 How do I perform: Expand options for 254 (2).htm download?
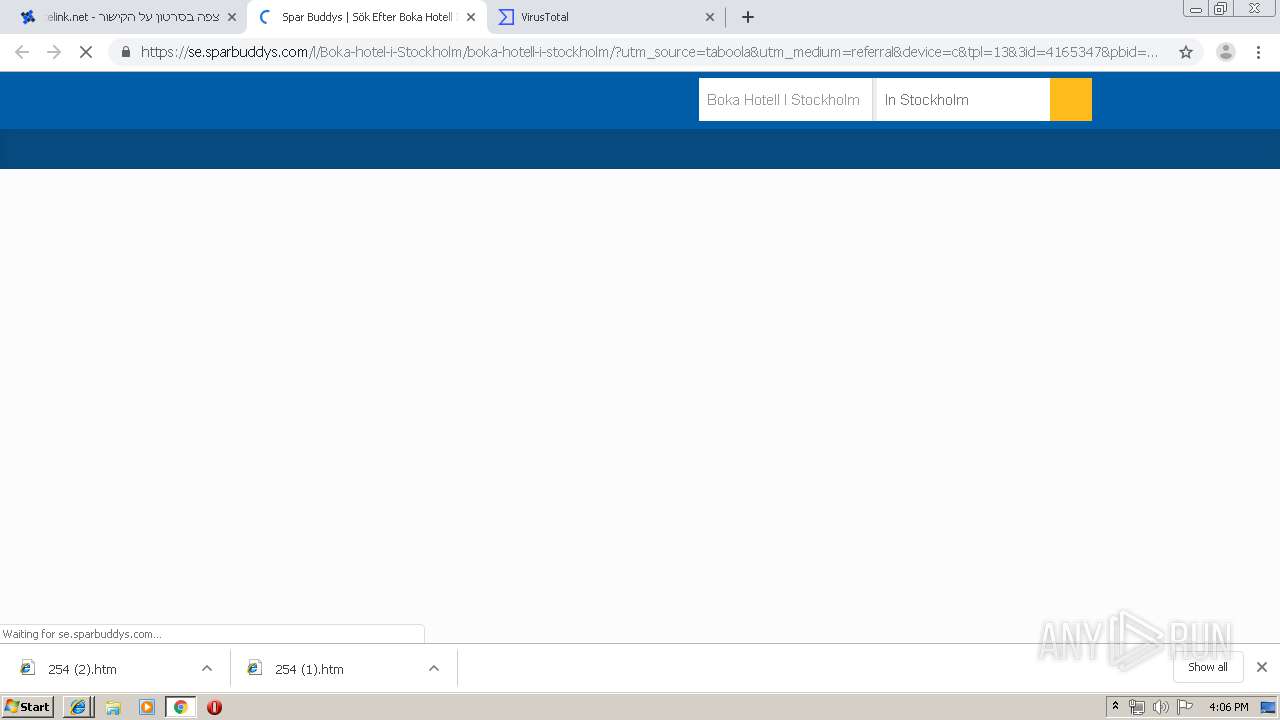point(207,669)
